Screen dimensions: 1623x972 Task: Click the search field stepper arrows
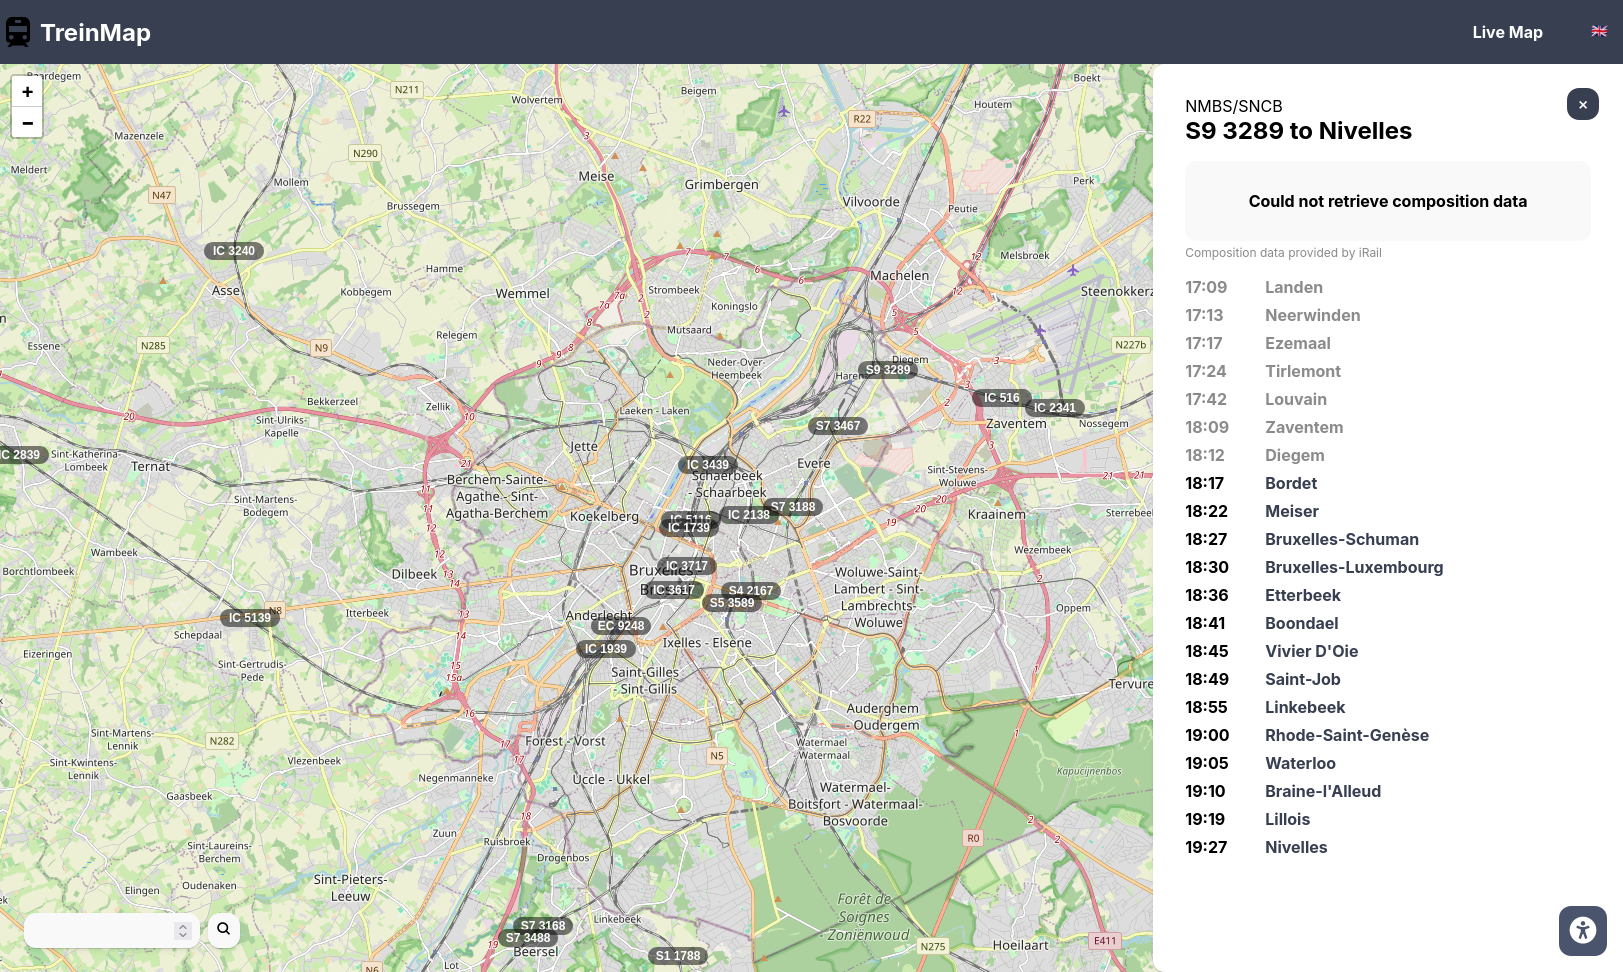(182, 930)
